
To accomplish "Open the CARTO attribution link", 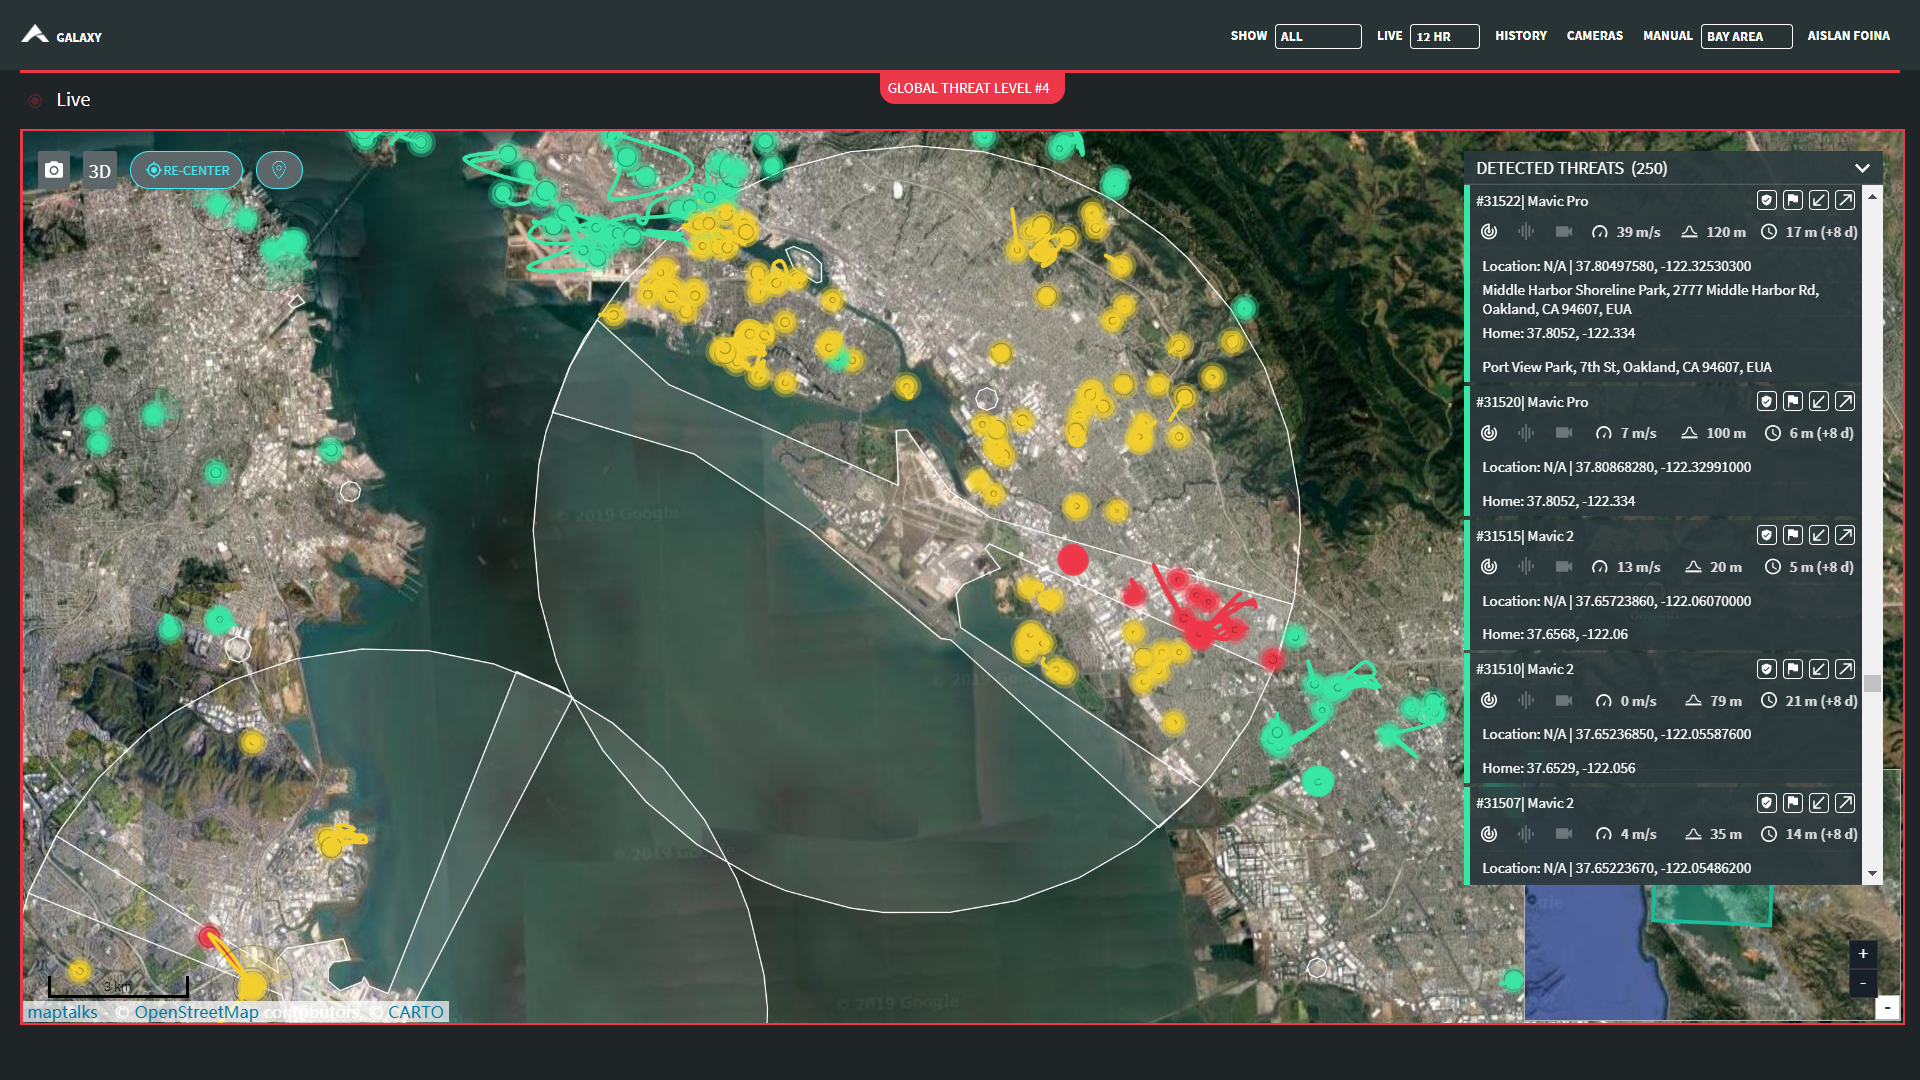I will (416, 1012).
